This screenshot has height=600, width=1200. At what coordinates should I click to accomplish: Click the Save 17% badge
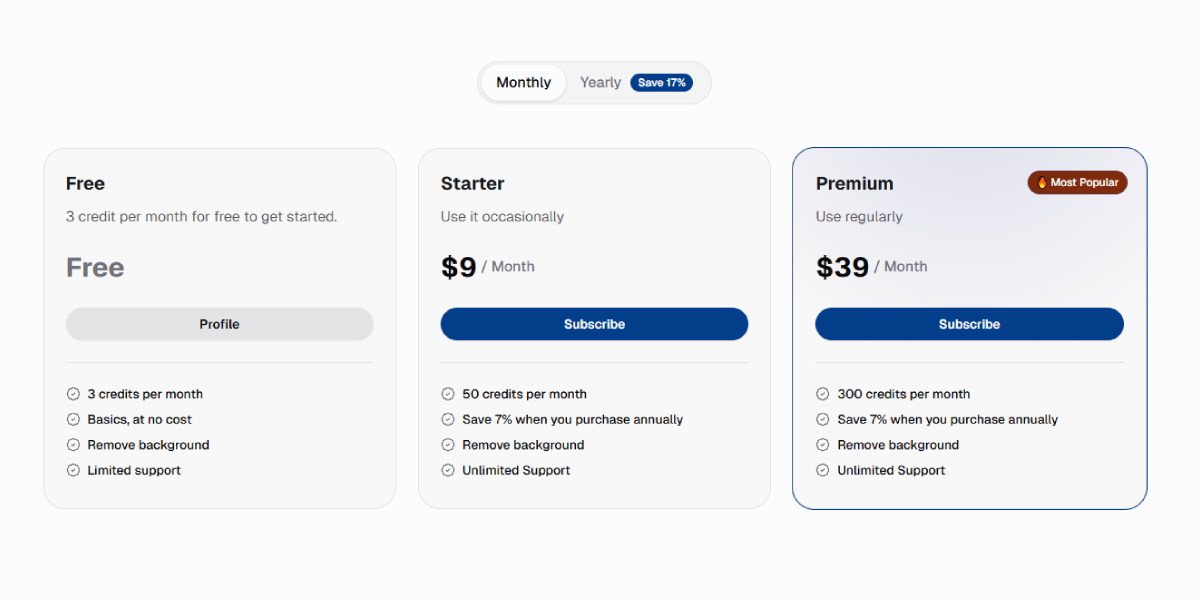tap(662, 83)
